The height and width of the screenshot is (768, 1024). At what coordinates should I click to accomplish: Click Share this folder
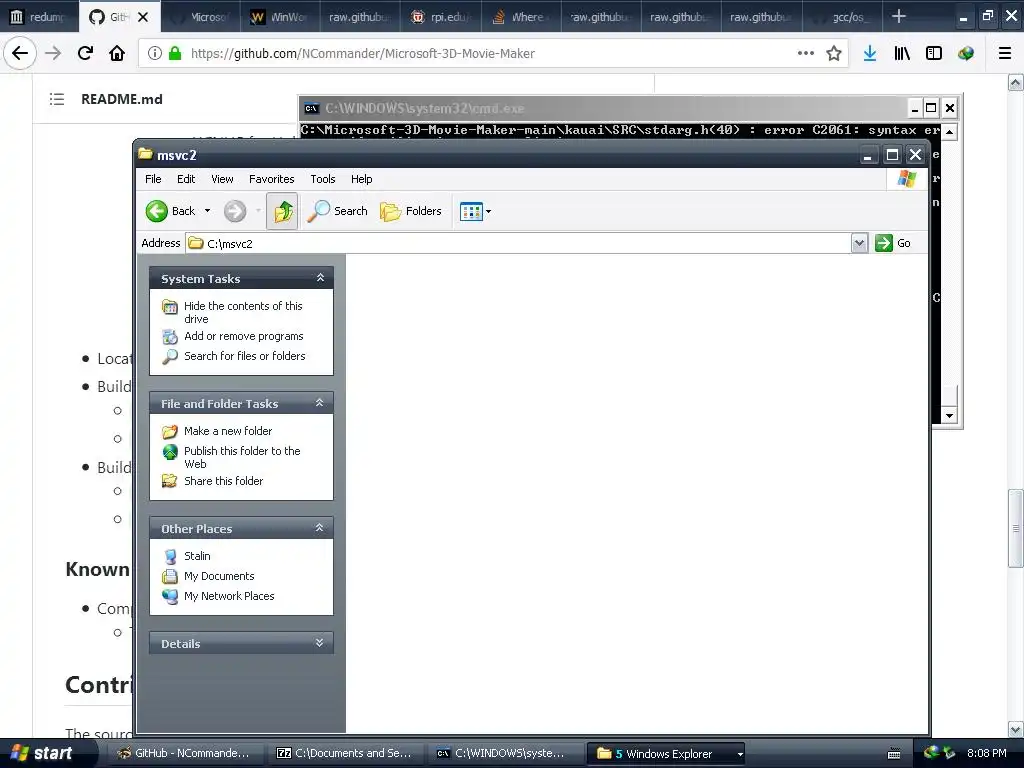point(223,481)
